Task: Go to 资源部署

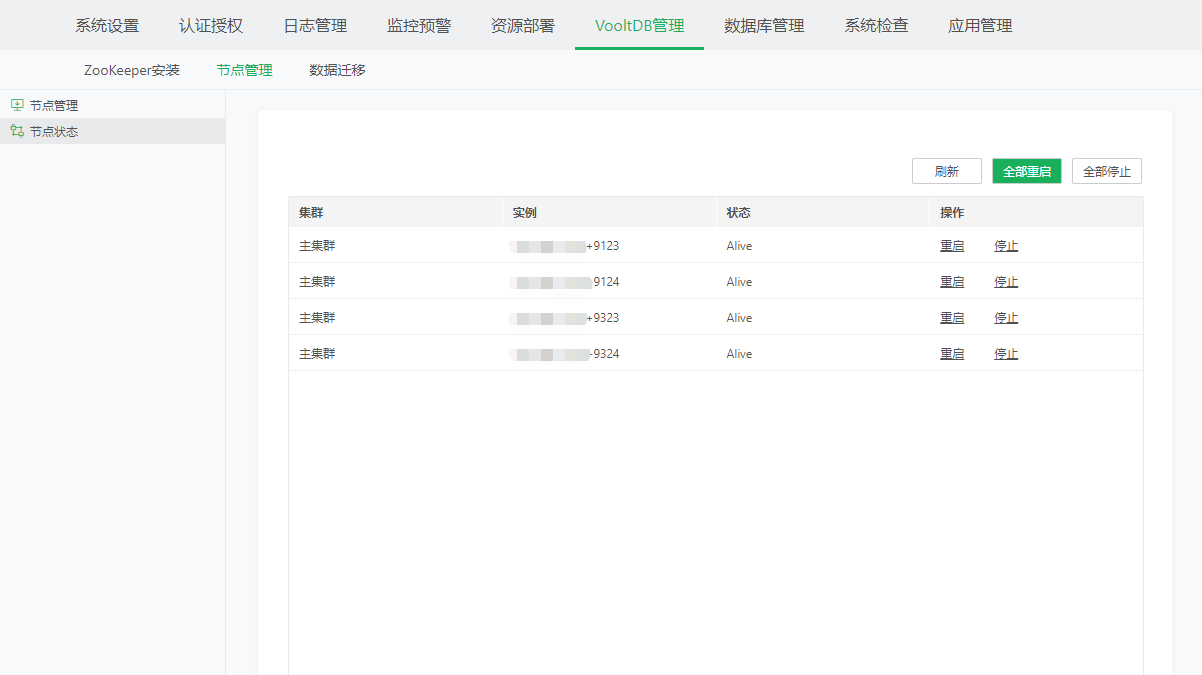Action: pos(523,25)
